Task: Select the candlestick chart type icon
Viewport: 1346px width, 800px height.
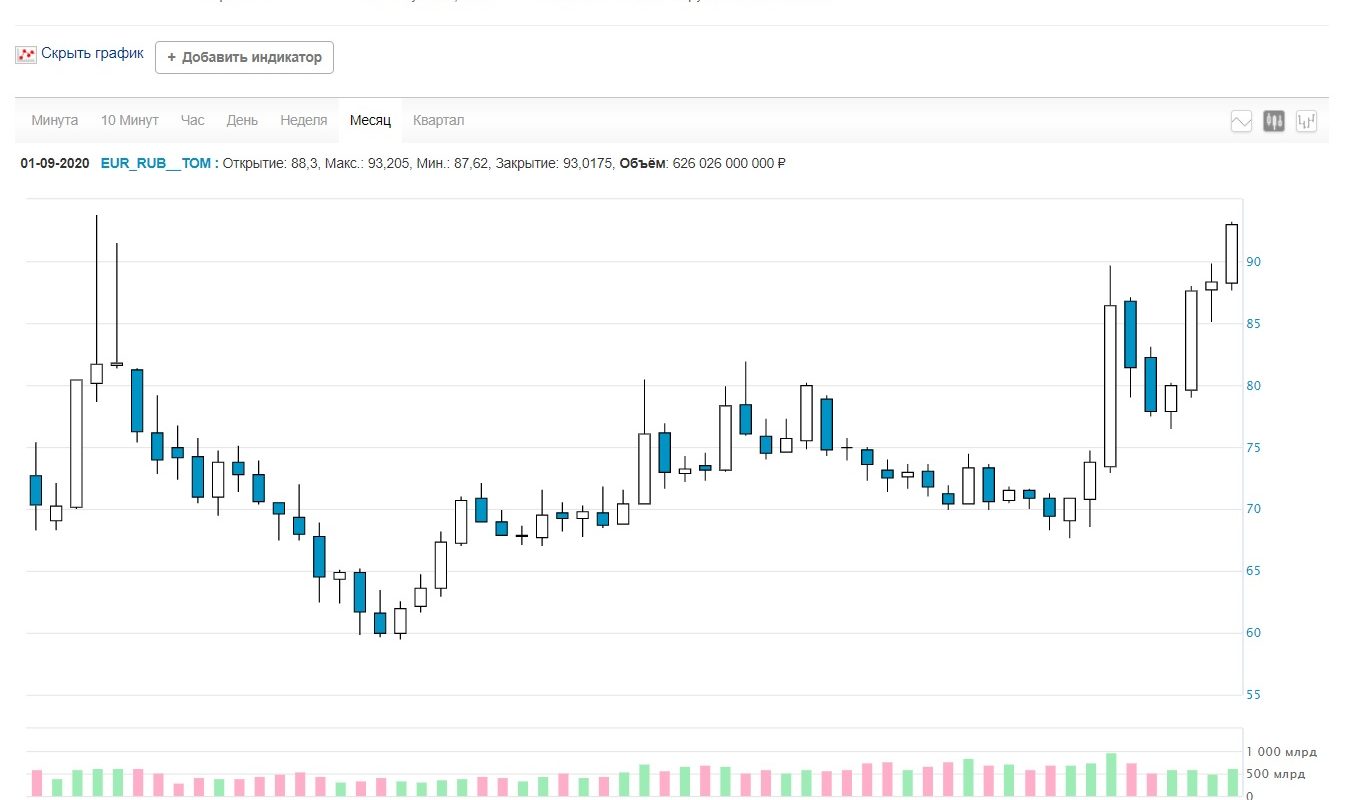Action: coord(1274,122)
